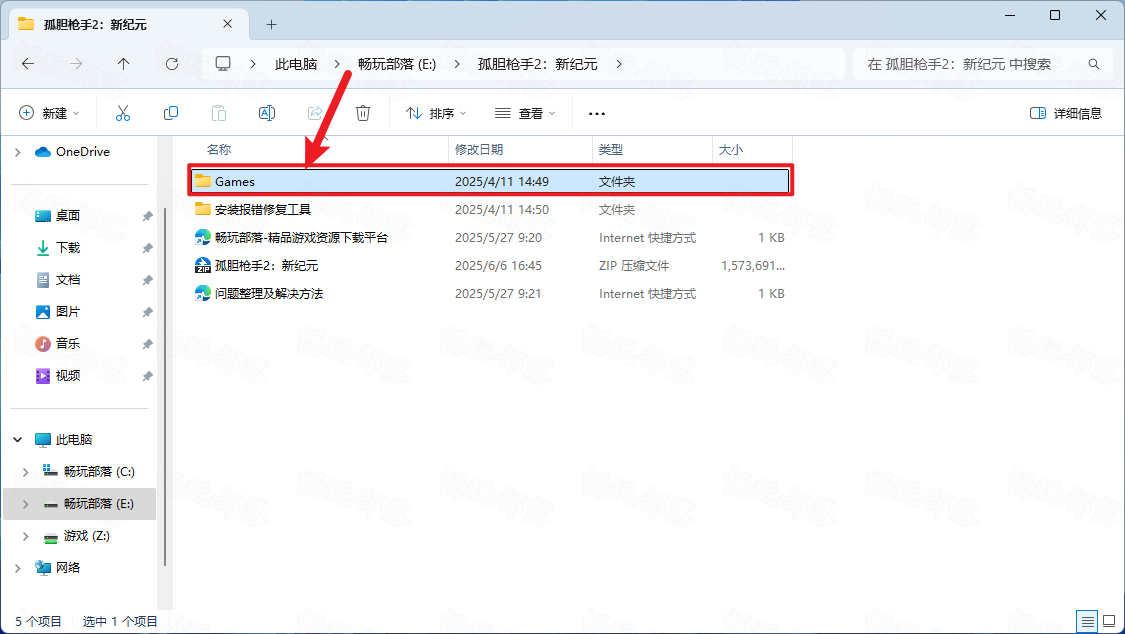Go up one folder level

(123, 64)
